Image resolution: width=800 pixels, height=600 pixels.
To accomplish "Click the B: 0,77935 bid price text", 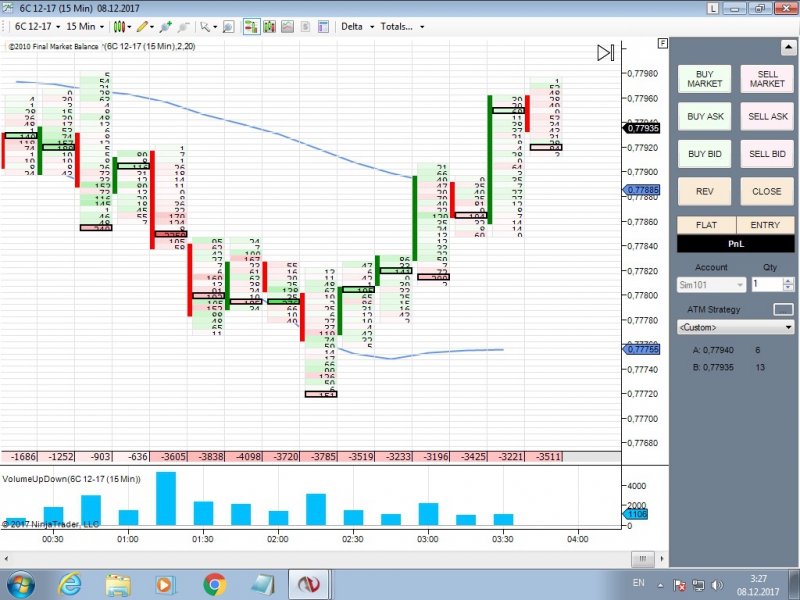I will point(713,367).
